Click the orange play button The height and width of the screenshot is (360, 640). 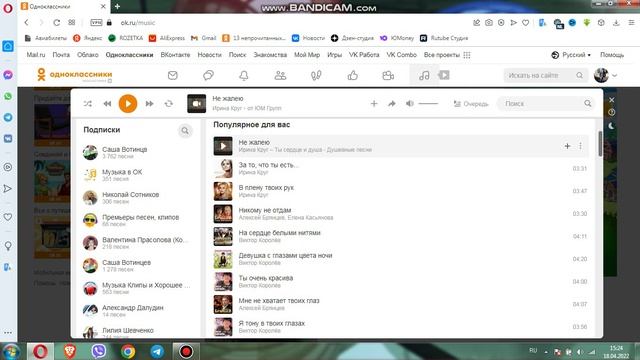pyautogui.click(x=128, y=104)
